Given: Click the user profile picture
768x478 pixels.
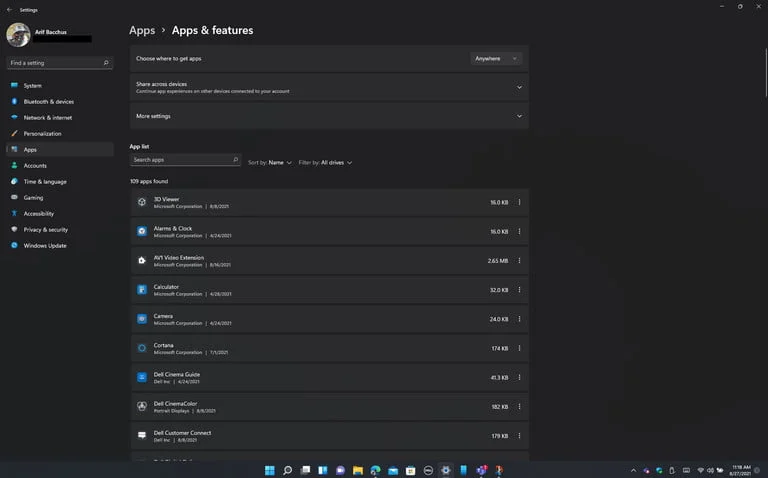Looking at the screenshot, I should click(x=18, y=35).
